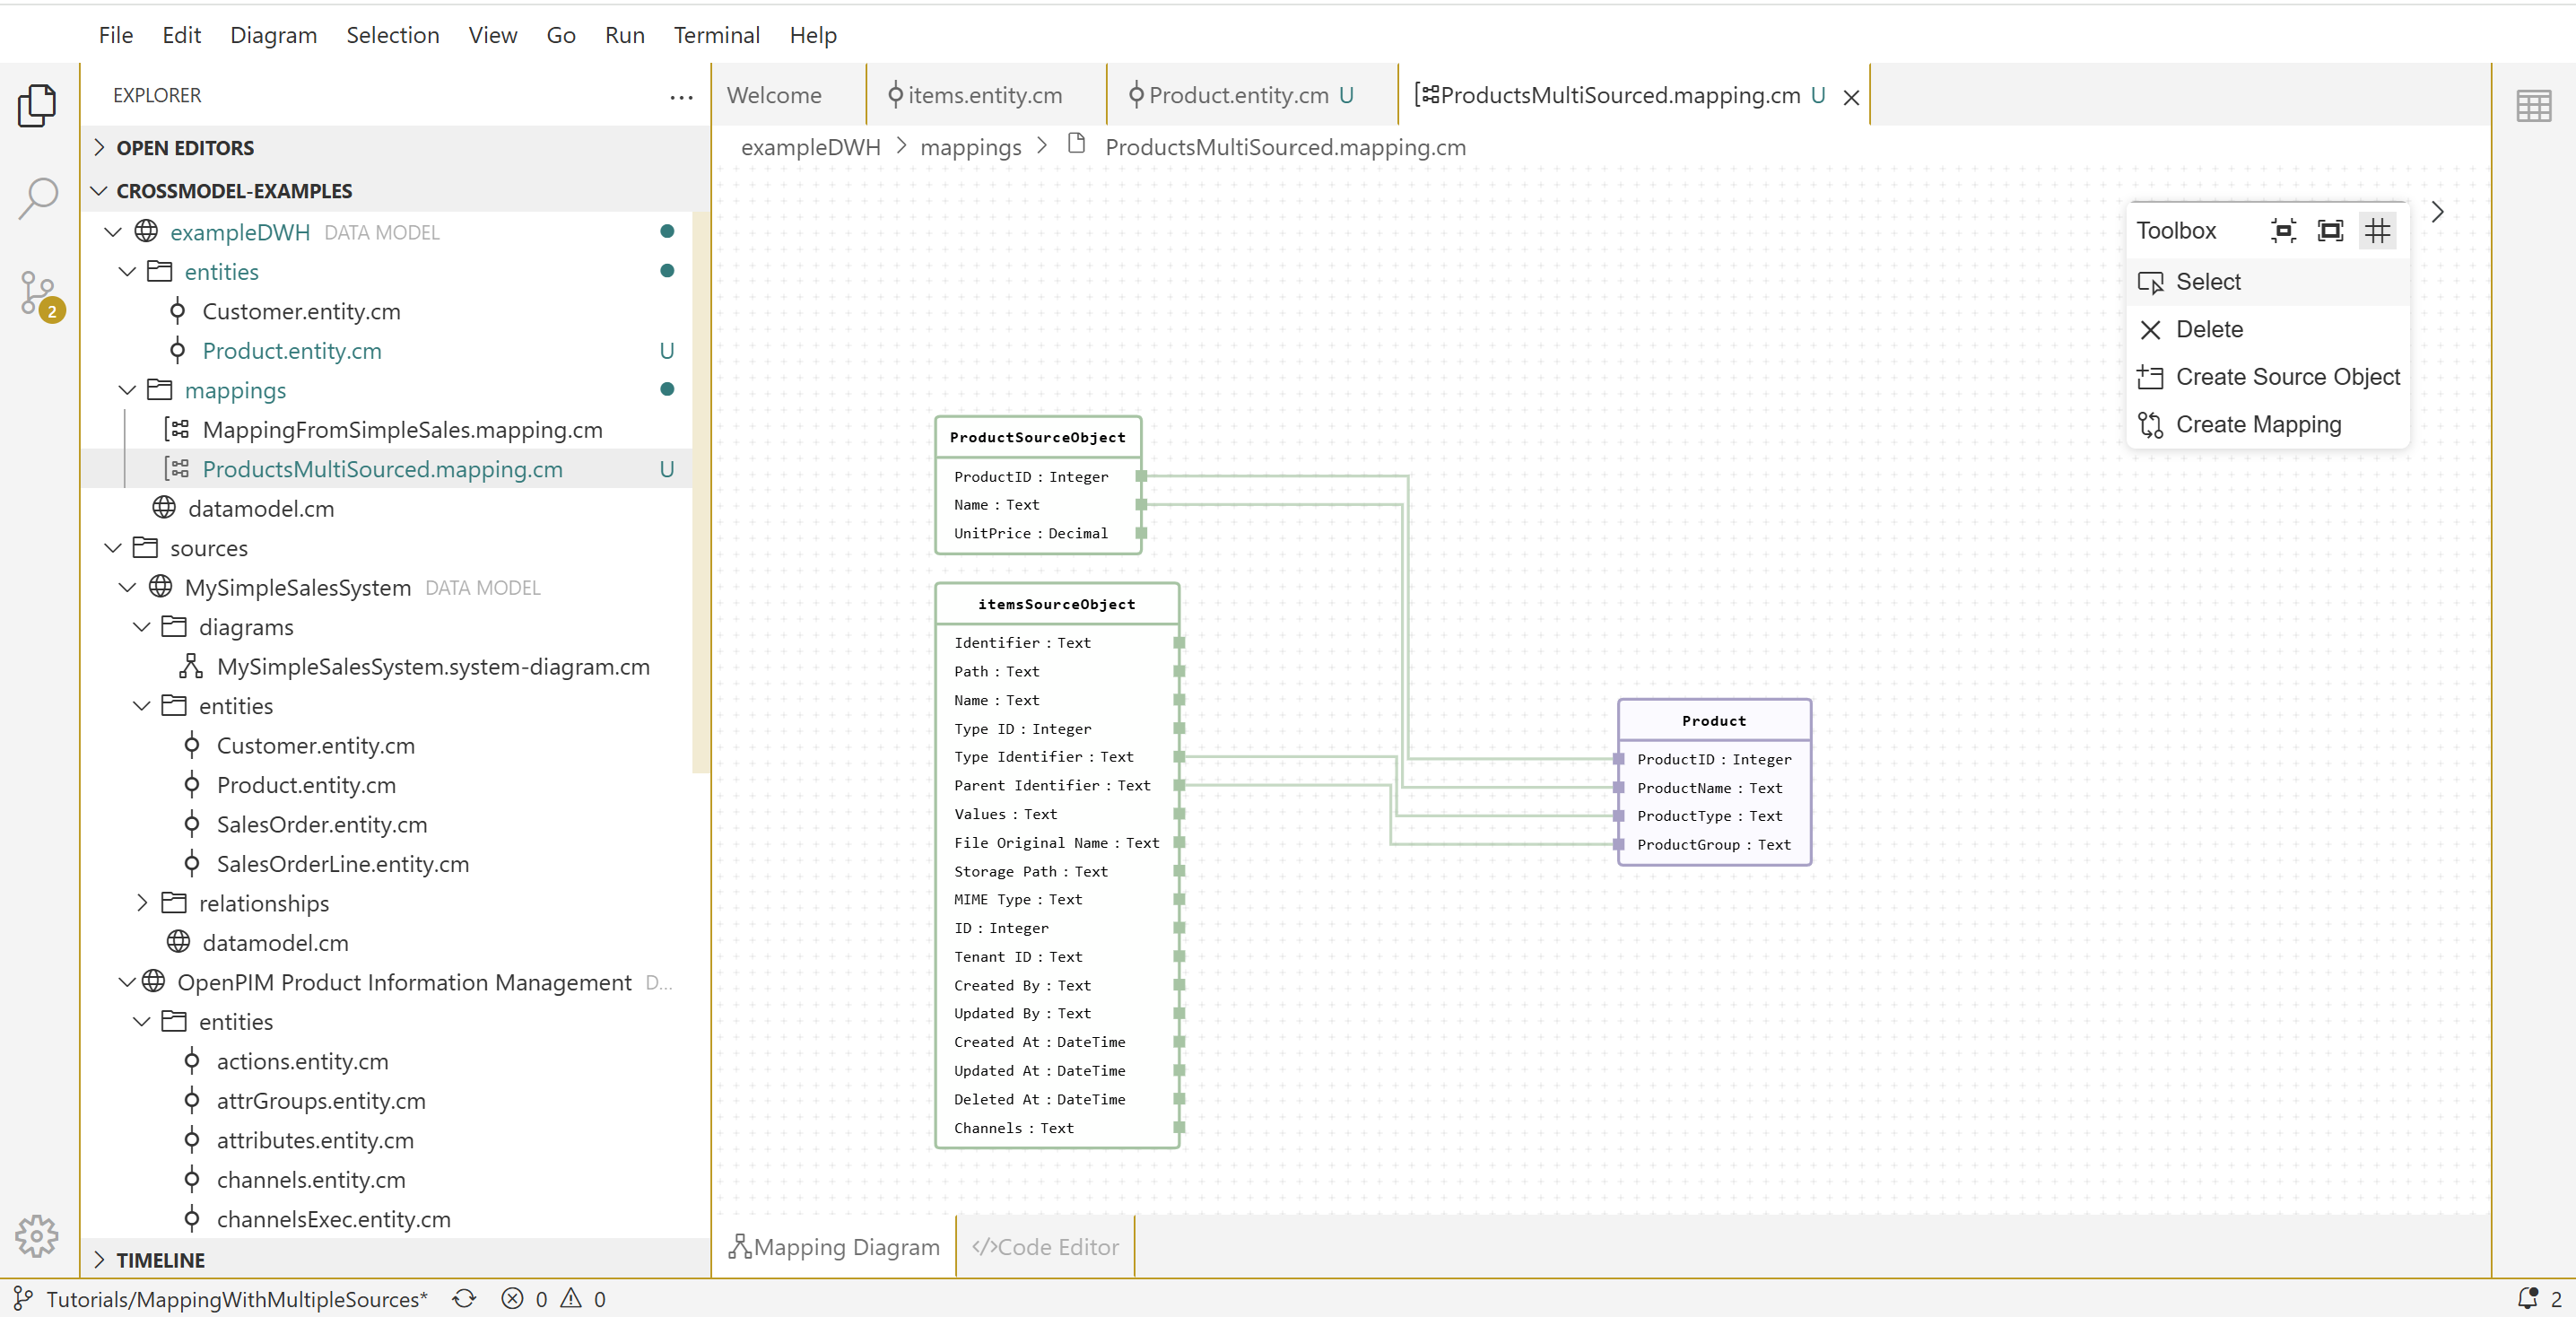Image resolution: width=2576 pixels, height=1317 pixels.
Task: Open MappingFromSimpleSales.mapping.cm file
Action: tap(402, 430)
